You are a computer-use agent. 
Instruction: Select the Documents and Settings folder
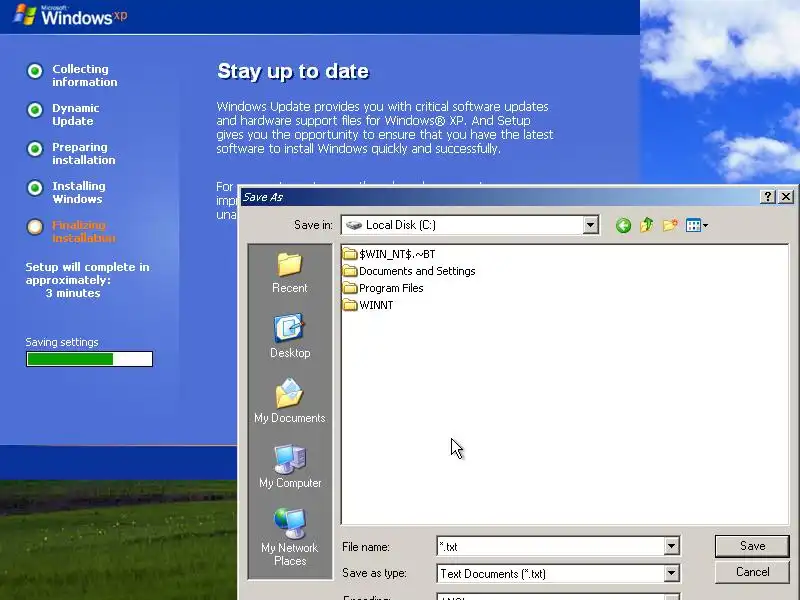tap(409, 271)
